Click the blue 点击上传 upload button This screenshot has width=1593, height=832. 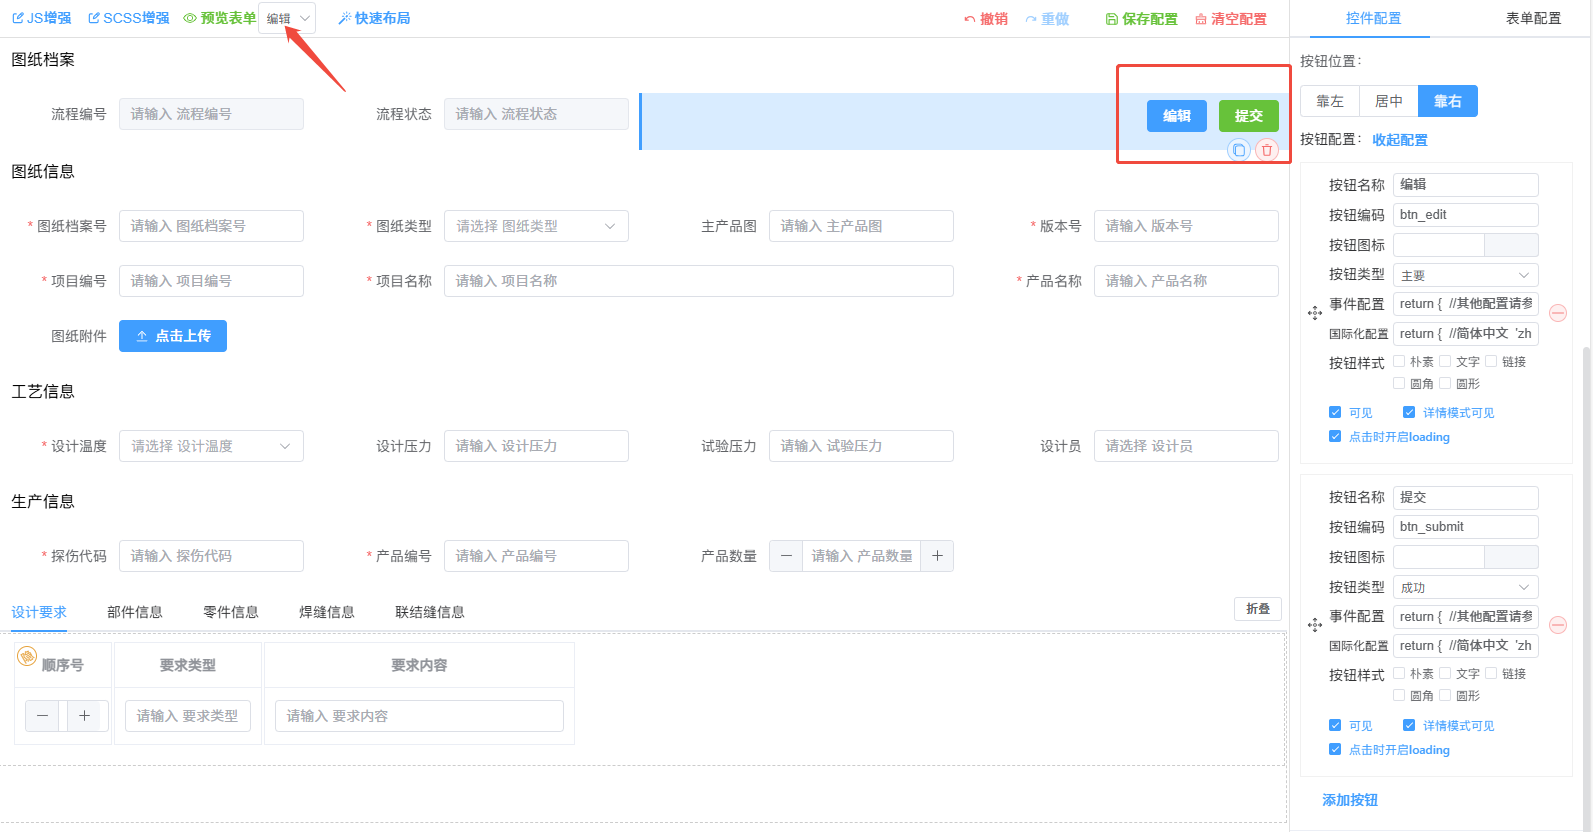173,336
